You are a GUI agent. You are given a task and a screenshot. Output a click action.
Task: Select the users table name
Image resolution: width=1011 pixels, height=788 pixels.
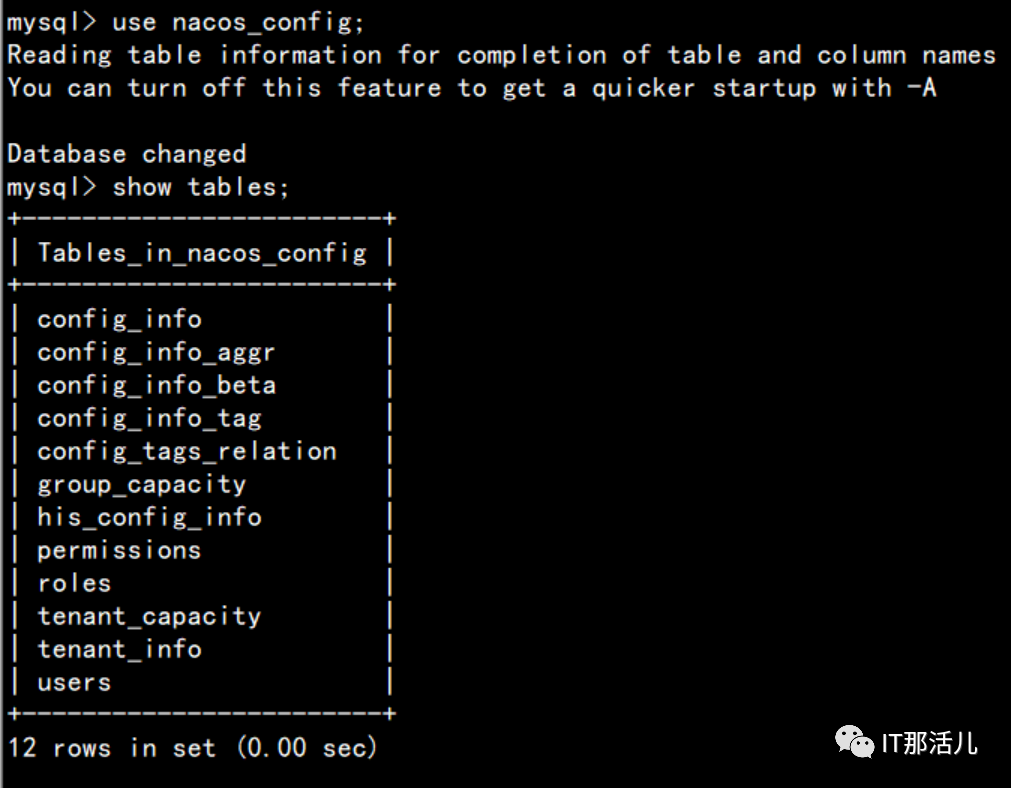[x=74, y=682]
